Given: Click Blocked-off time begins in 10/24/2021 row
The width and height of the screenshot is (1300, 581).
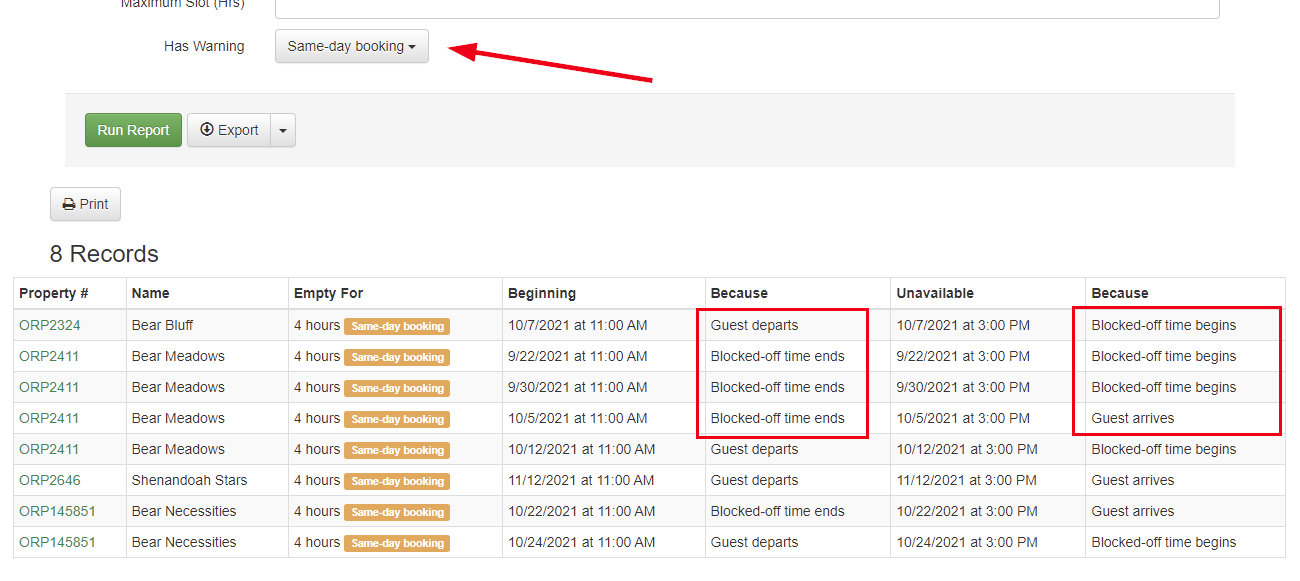Looking at the screenshot, I should point(1164,542).
